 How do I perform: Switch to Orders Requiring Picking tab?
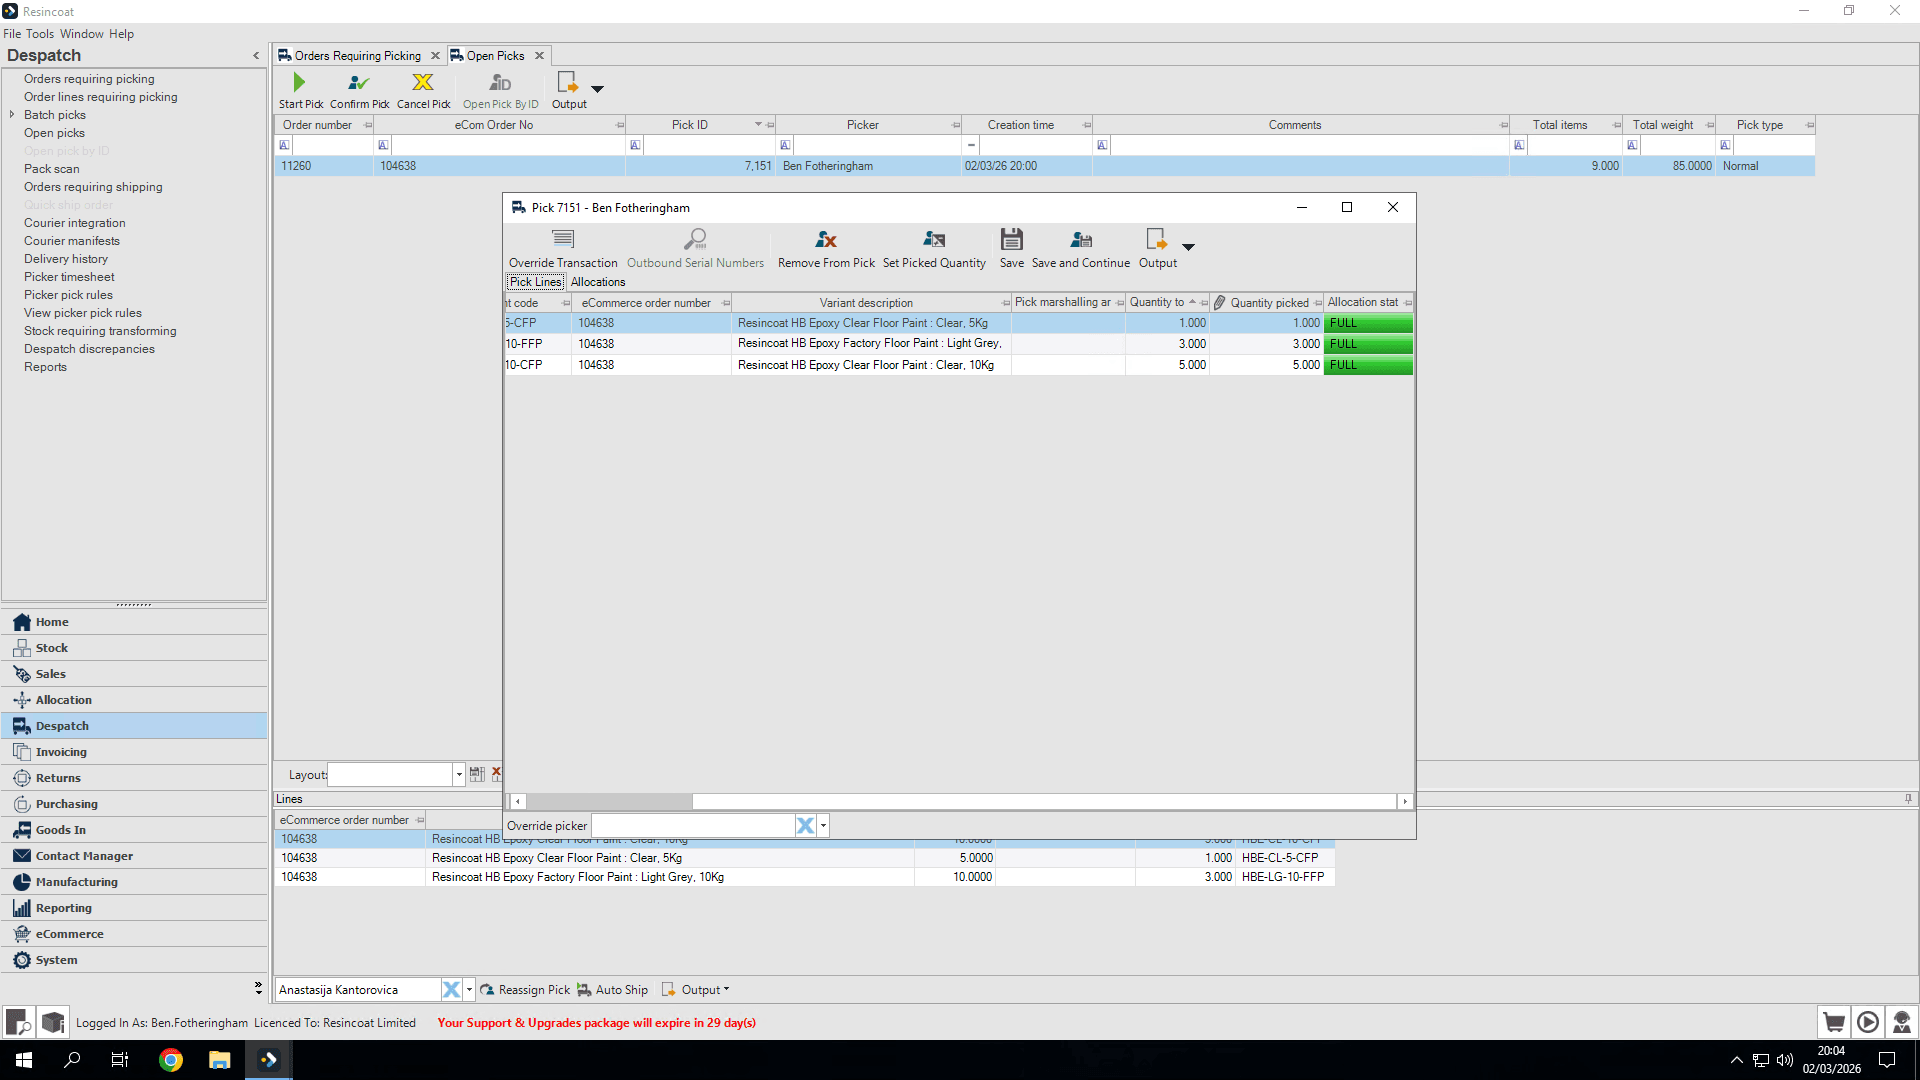(x=357, y=56)
